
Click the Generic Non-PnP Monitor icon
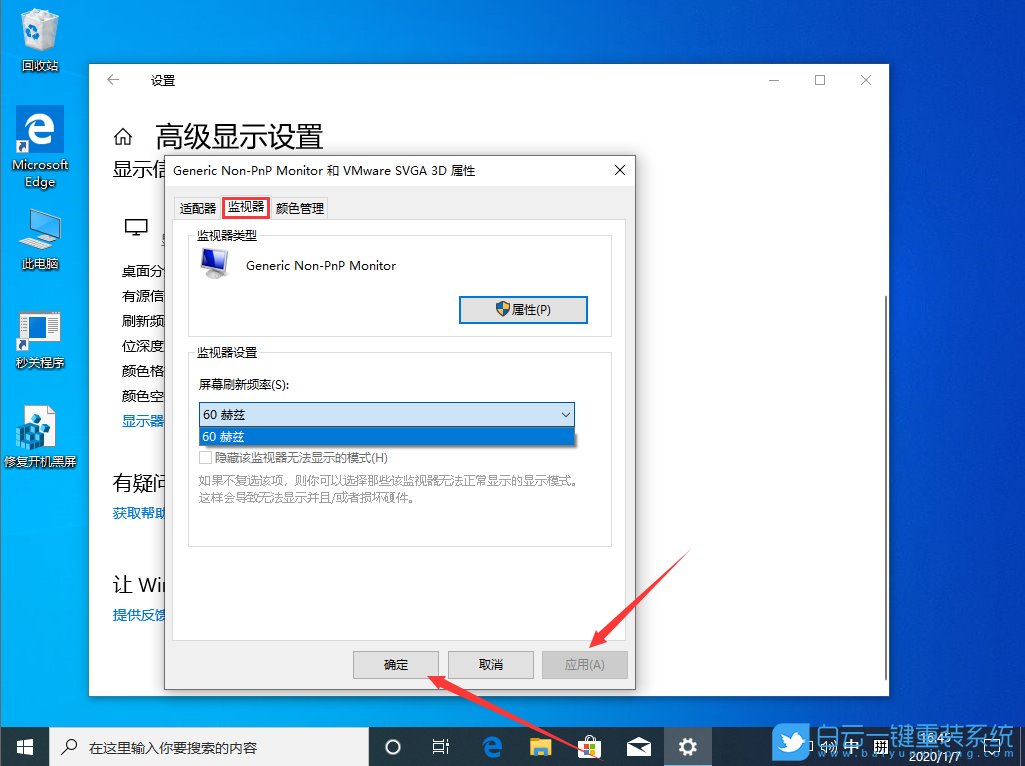coord(212,265)
